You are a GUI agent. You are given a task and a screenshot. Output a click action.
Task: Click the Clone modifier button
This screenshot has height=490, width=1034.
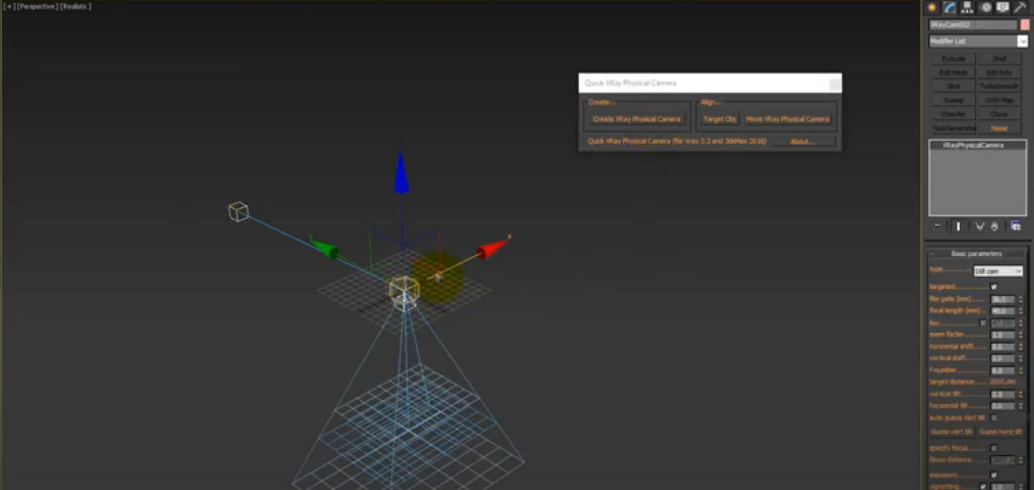(x=999, y=114)
